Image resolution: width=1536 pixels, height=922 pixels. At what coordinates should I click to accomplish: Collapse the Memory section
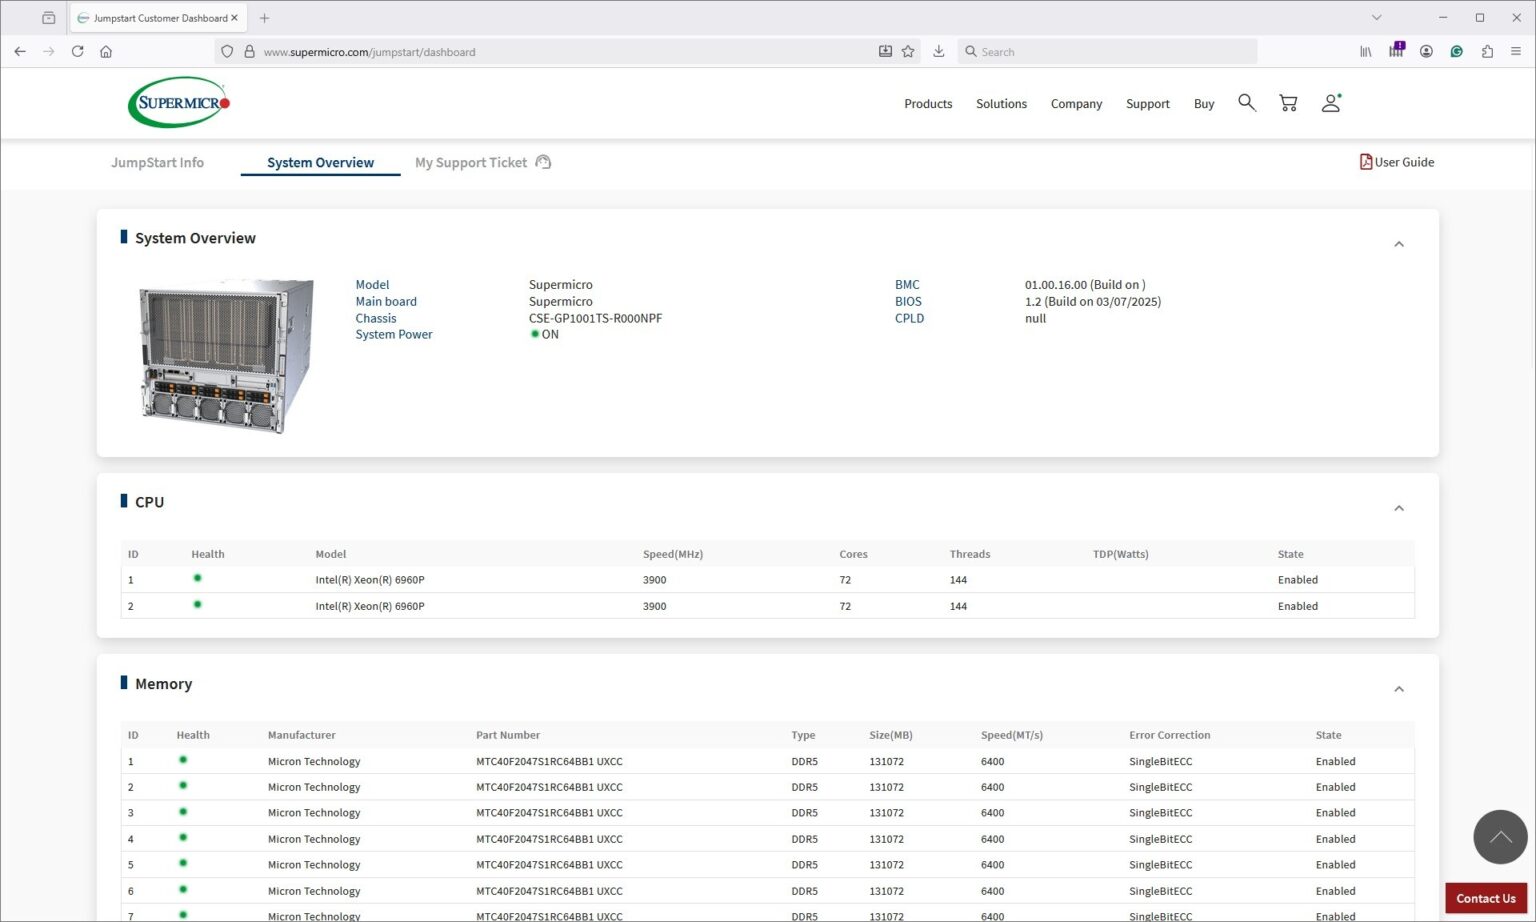(x=1398, y=689)
